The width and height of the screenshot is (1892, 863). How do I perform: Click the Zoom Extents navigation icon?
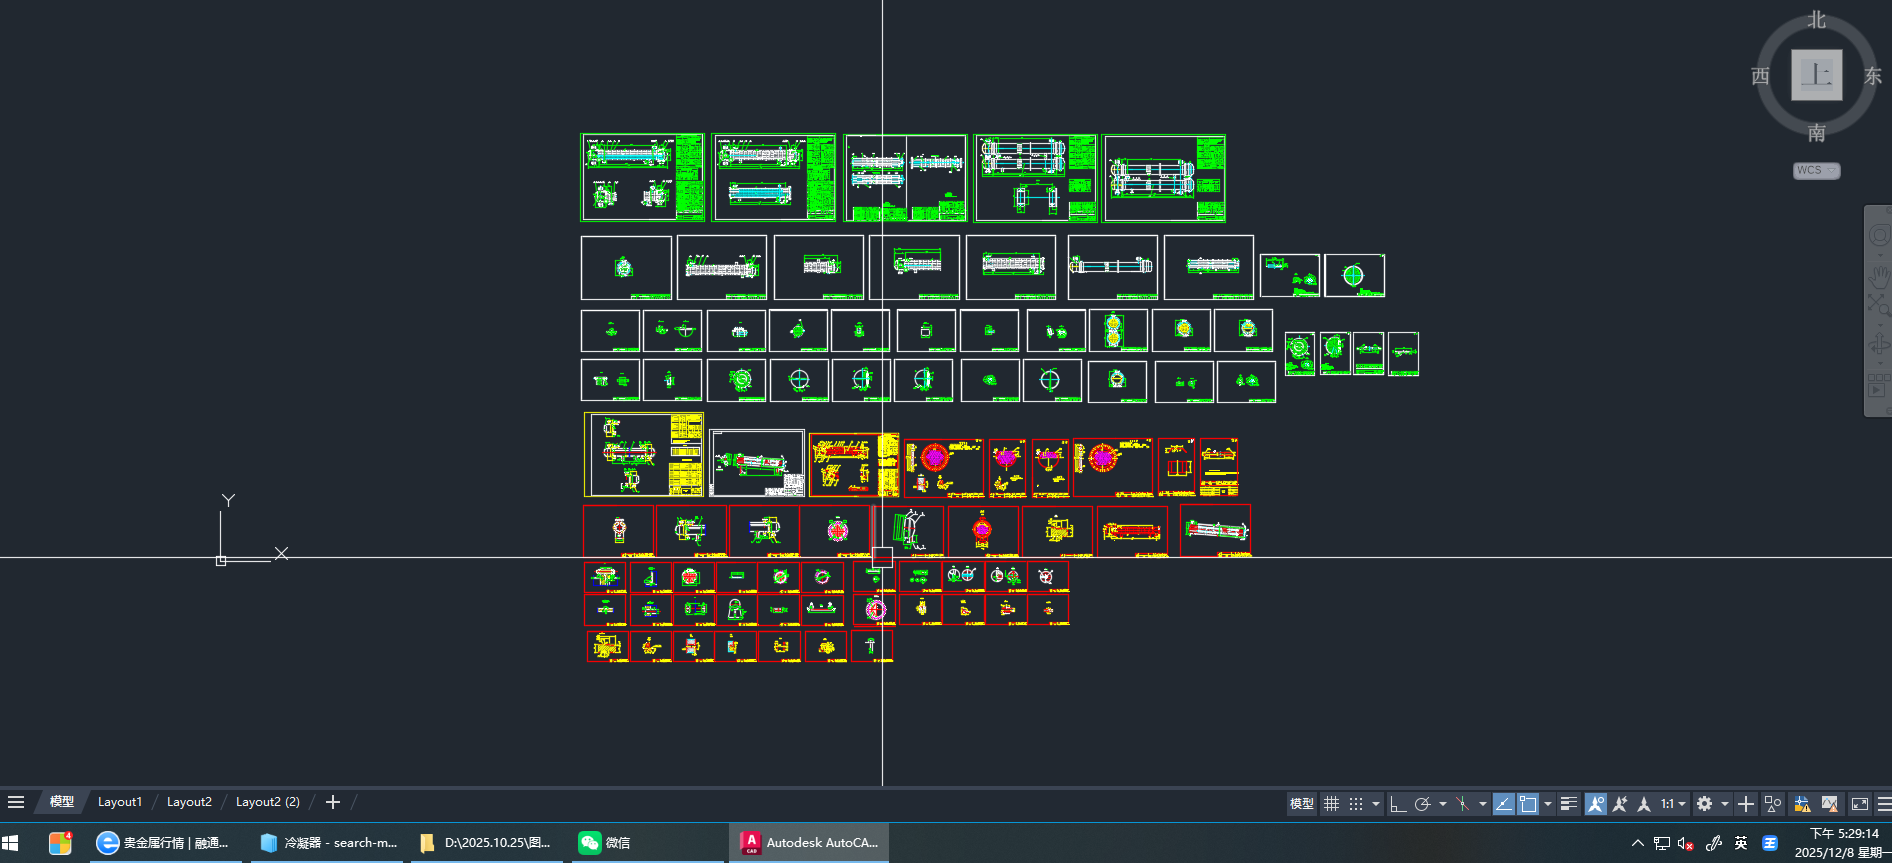click(1879, 304)
